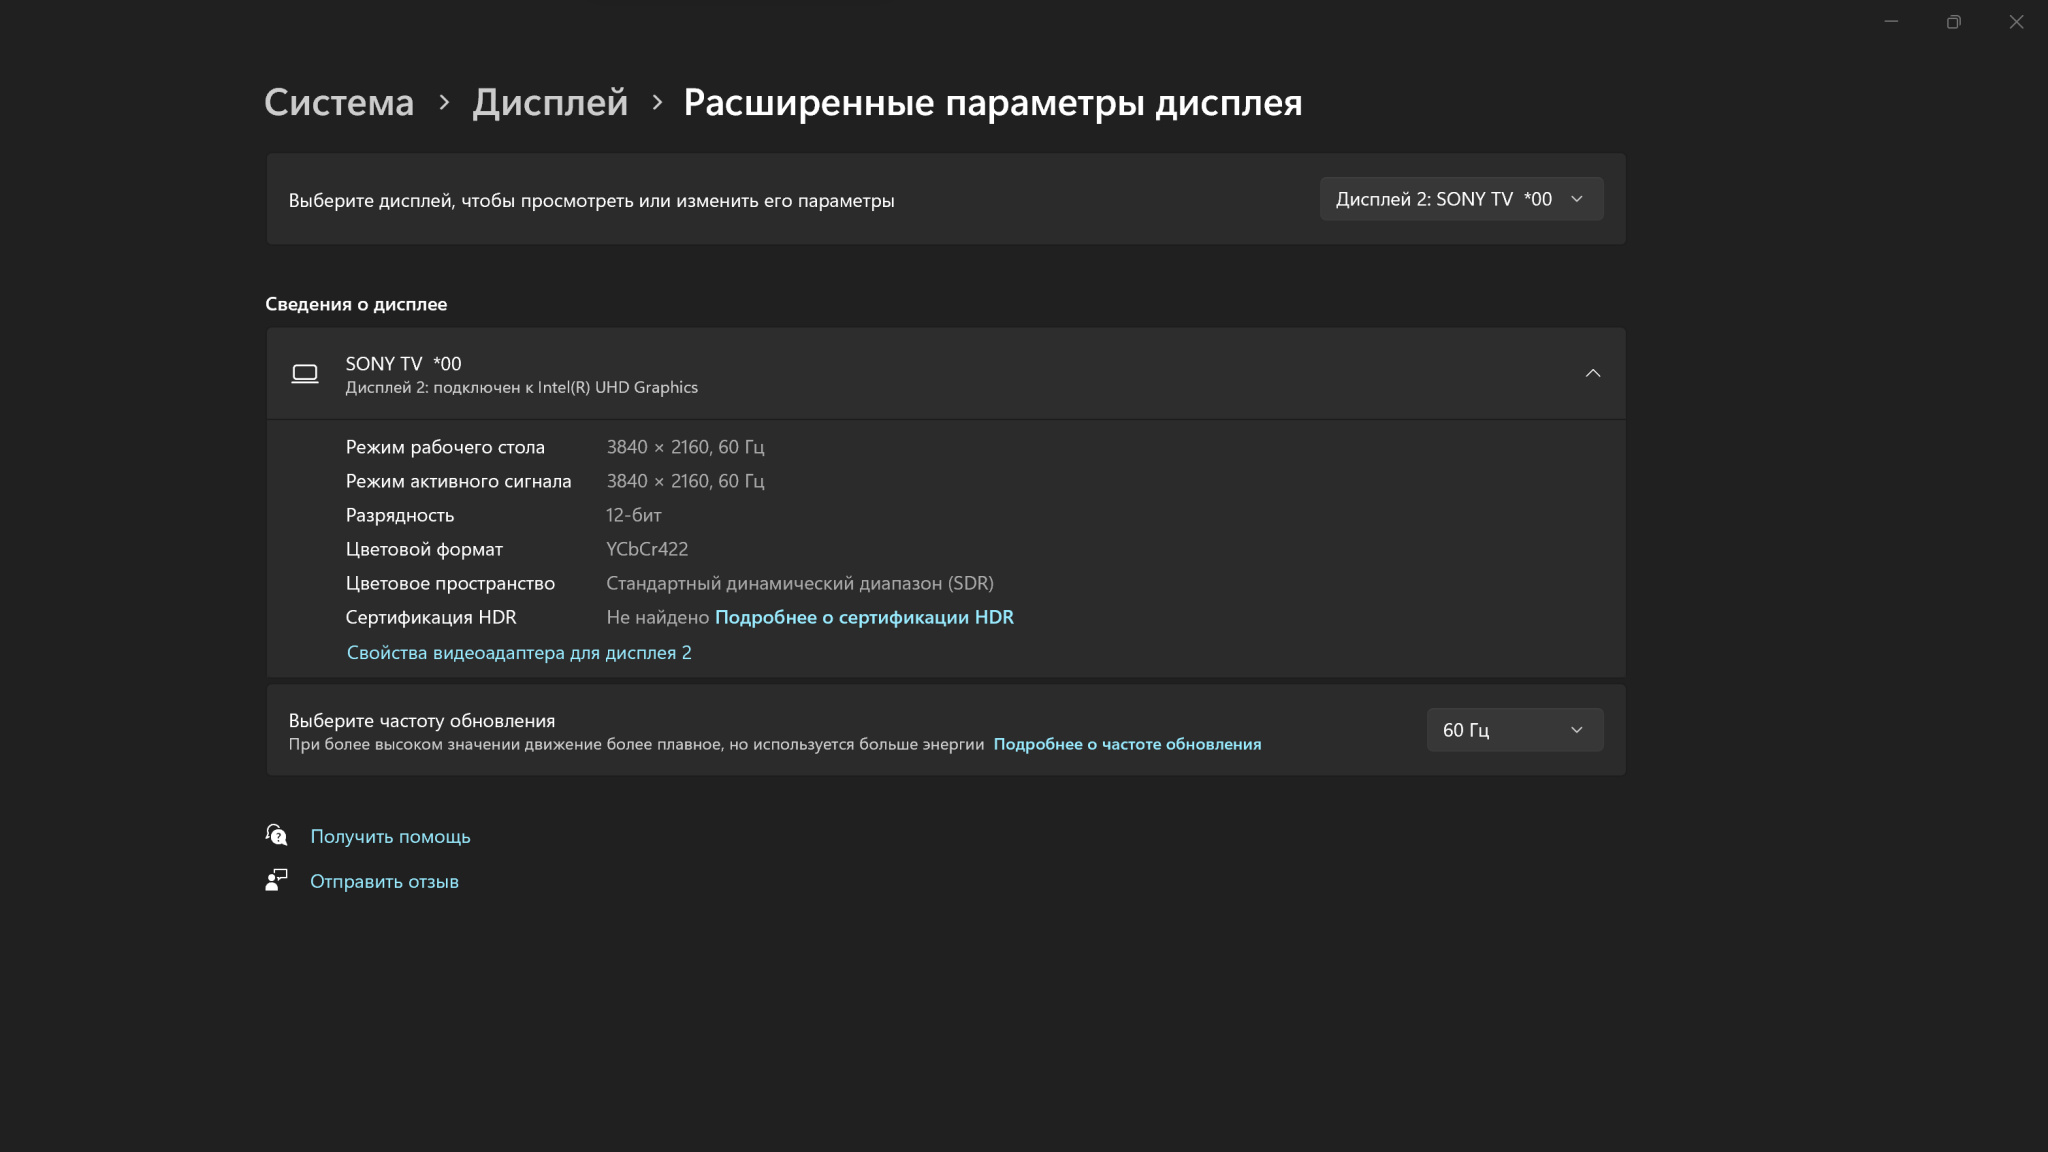Open Подробнее о частоте обновления link
Viewport: 2048px width, 1152px height.
1127,744
